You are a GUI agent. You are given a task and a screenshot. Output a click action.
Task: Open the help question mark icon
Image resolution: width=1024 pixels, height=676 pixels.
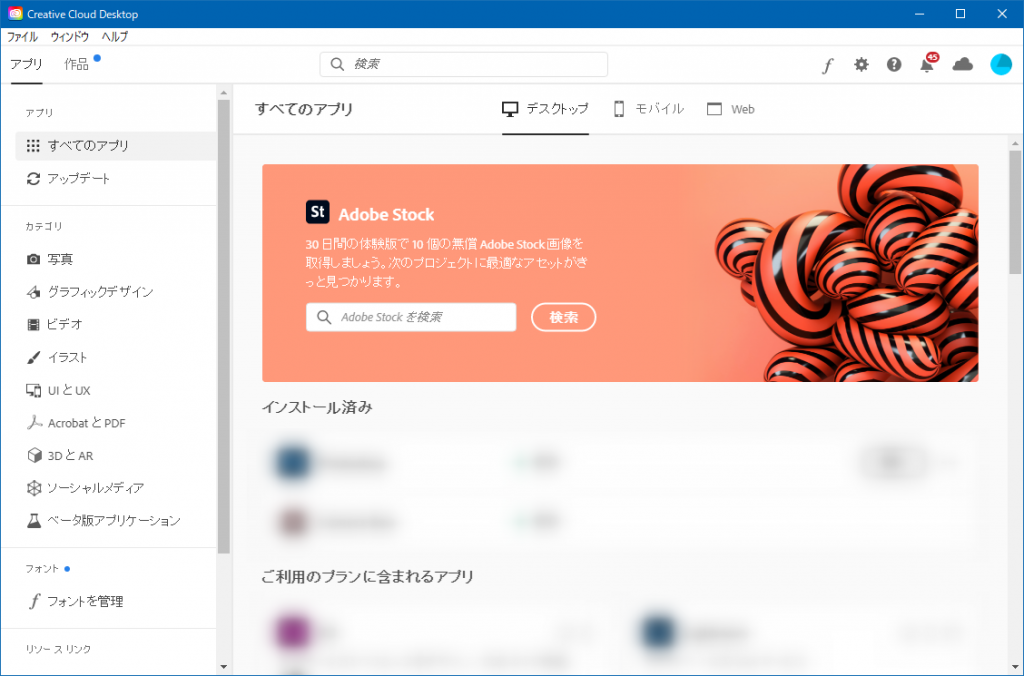(x=894, y=64)
